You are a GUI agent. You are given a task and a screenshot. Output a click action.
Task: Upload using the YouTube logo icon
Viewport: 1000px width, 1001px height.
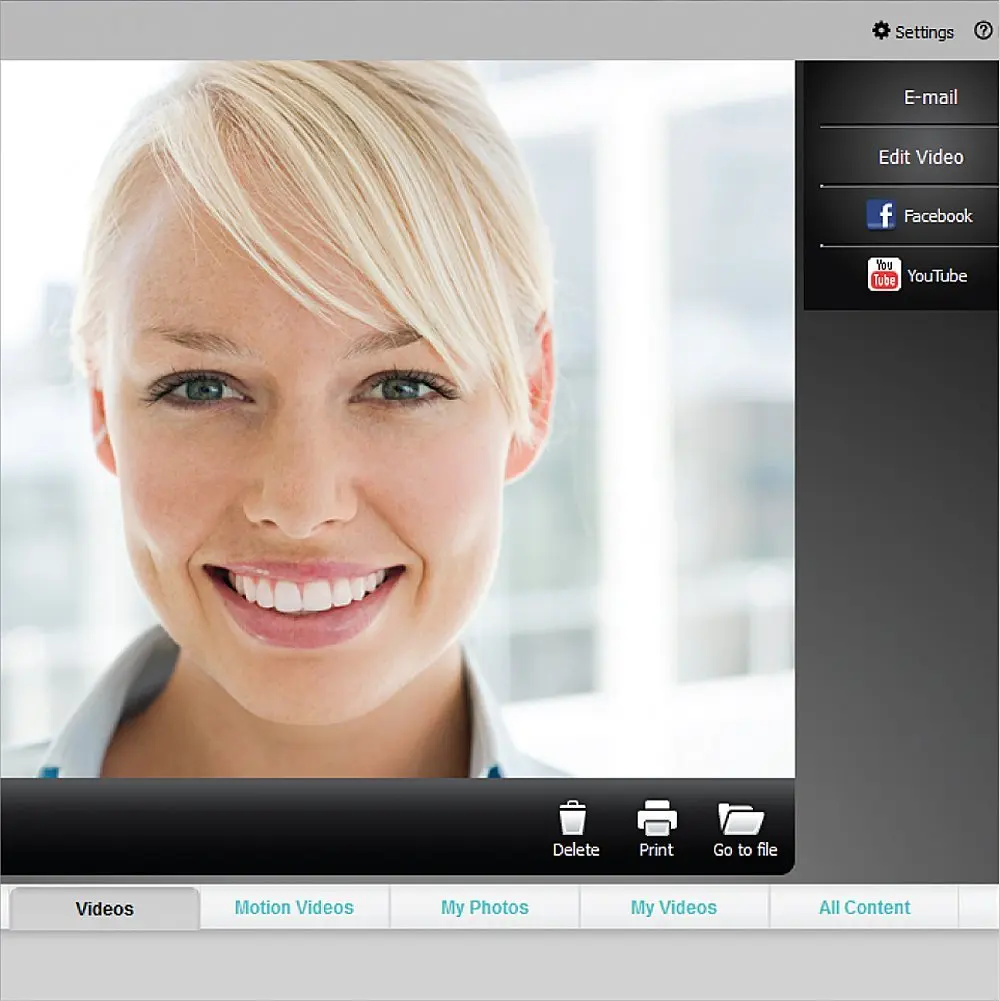(x=884, y=275)
